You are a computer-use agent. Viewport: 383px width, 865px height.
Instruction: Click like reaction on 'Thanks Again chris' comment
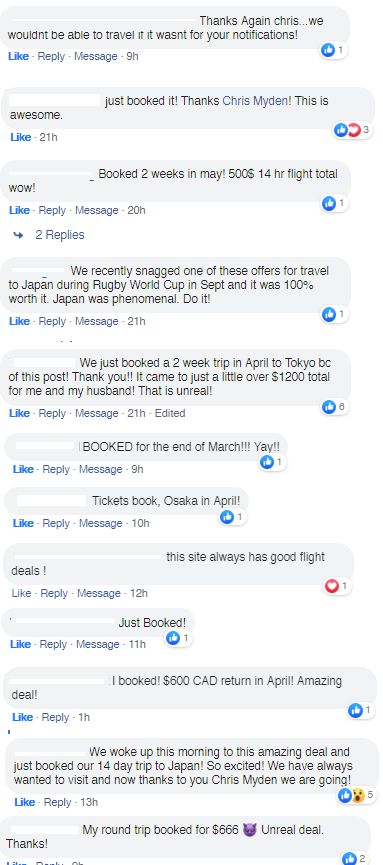tap(333, 51)
